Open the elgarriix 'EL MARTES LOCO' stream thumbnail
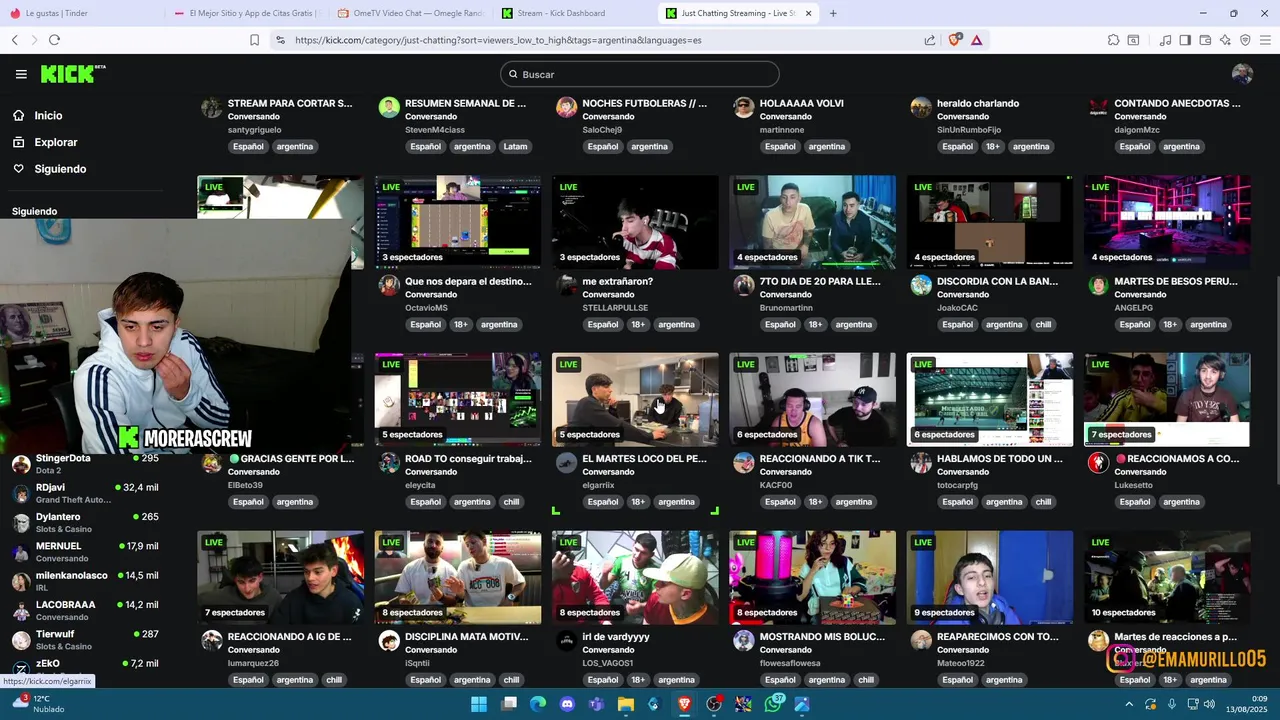 pos(635,399)
